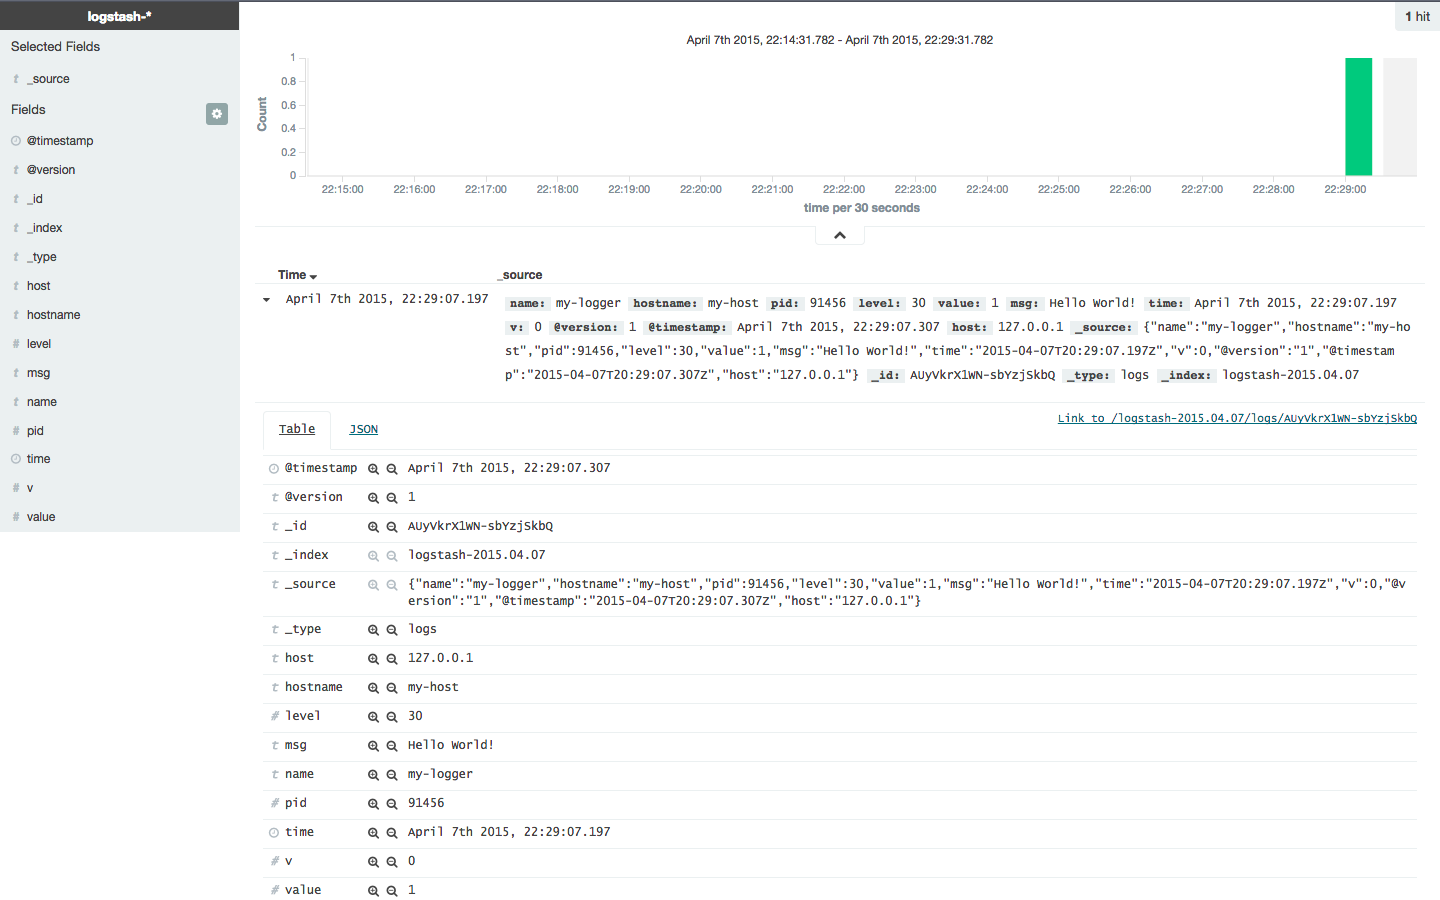Filter out hostname my-host with minus magnifier
The image size is (1440, 900).
pos(392,688)
